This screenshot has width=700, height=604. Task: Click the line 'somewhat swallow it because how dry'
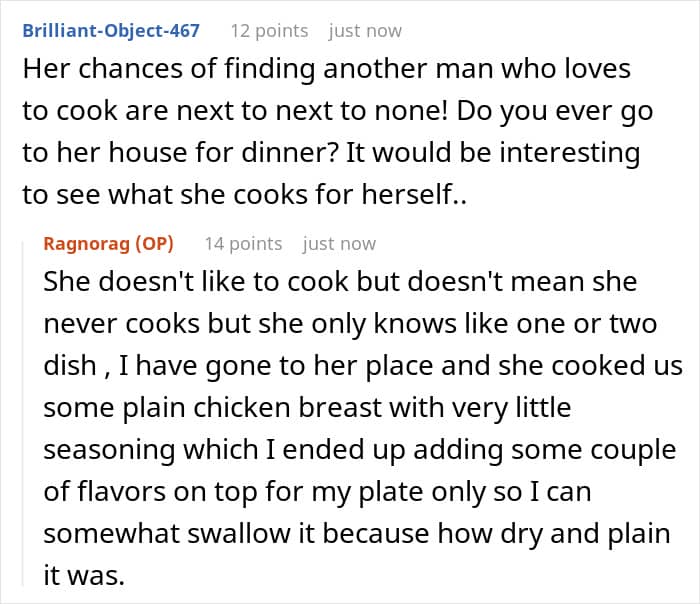point(357,534)
